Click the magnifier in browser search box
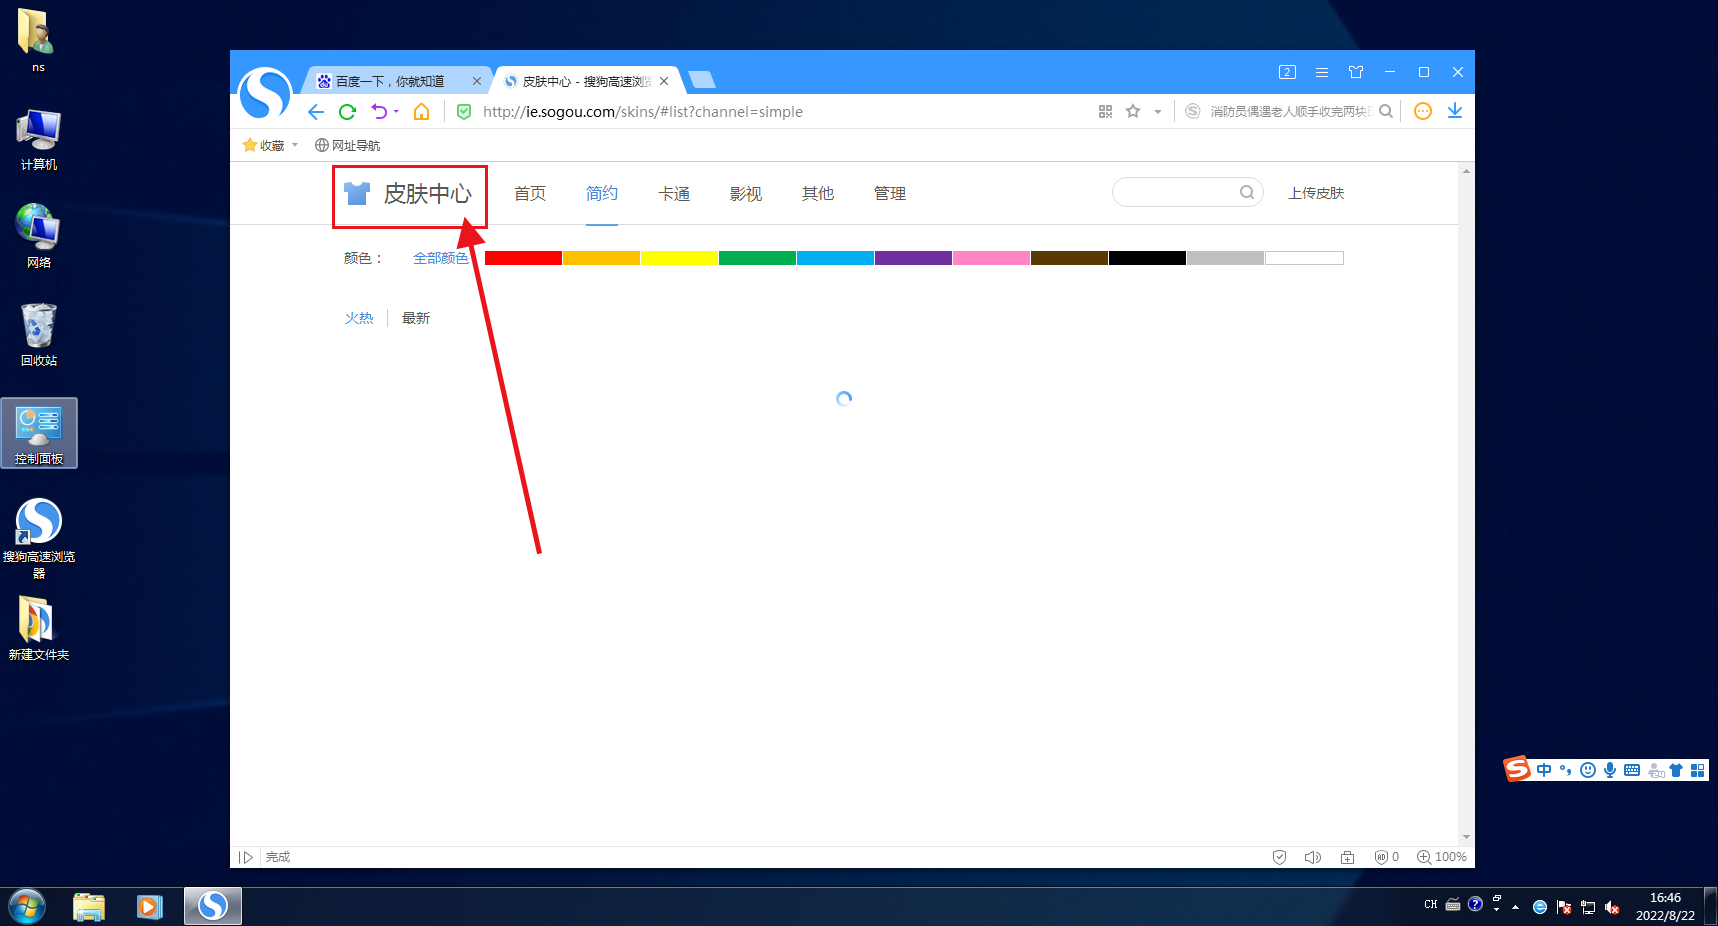Screen dimensions: 1718x926 point(1386,111)
